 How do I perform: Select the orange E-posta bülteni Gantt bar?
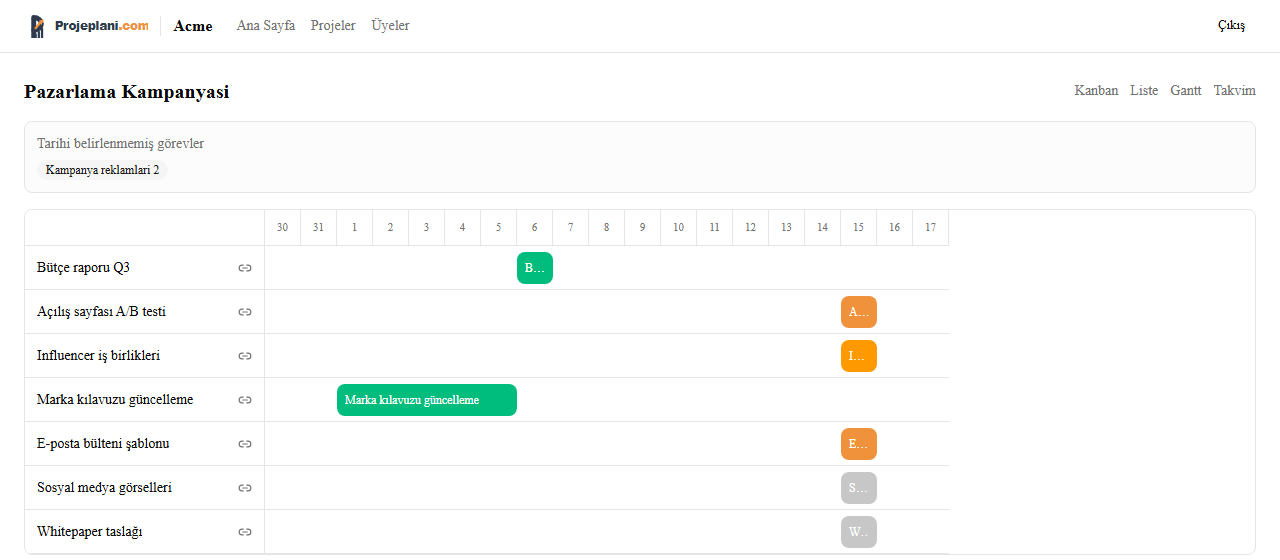[859, 444]
